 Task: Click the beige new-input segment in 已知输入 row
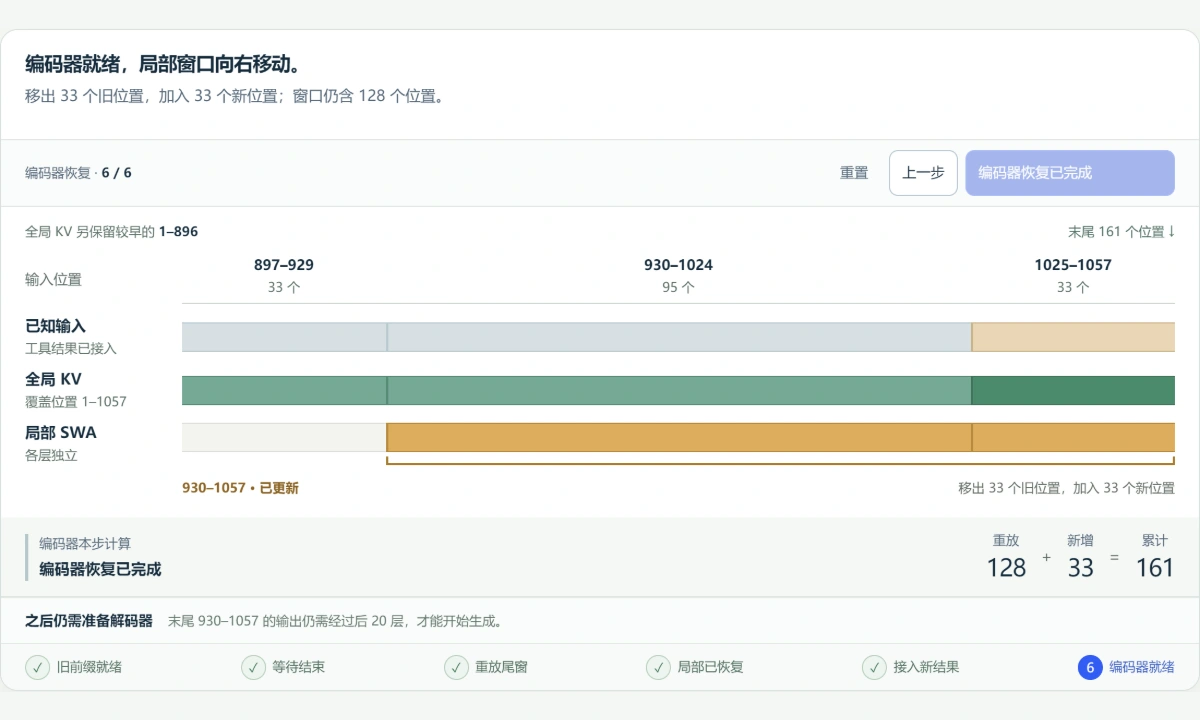click(1073, 337)
